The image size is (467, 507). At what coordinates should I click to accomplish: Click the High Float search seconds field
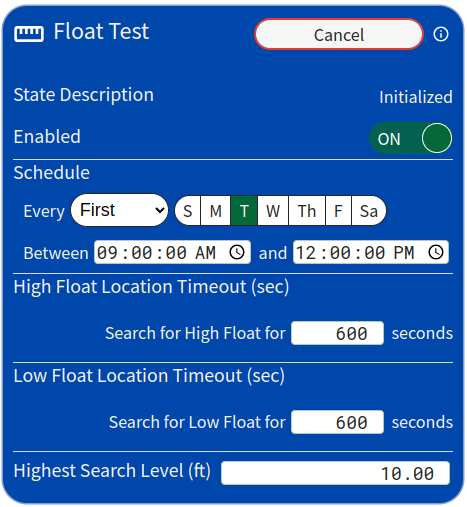337,333
